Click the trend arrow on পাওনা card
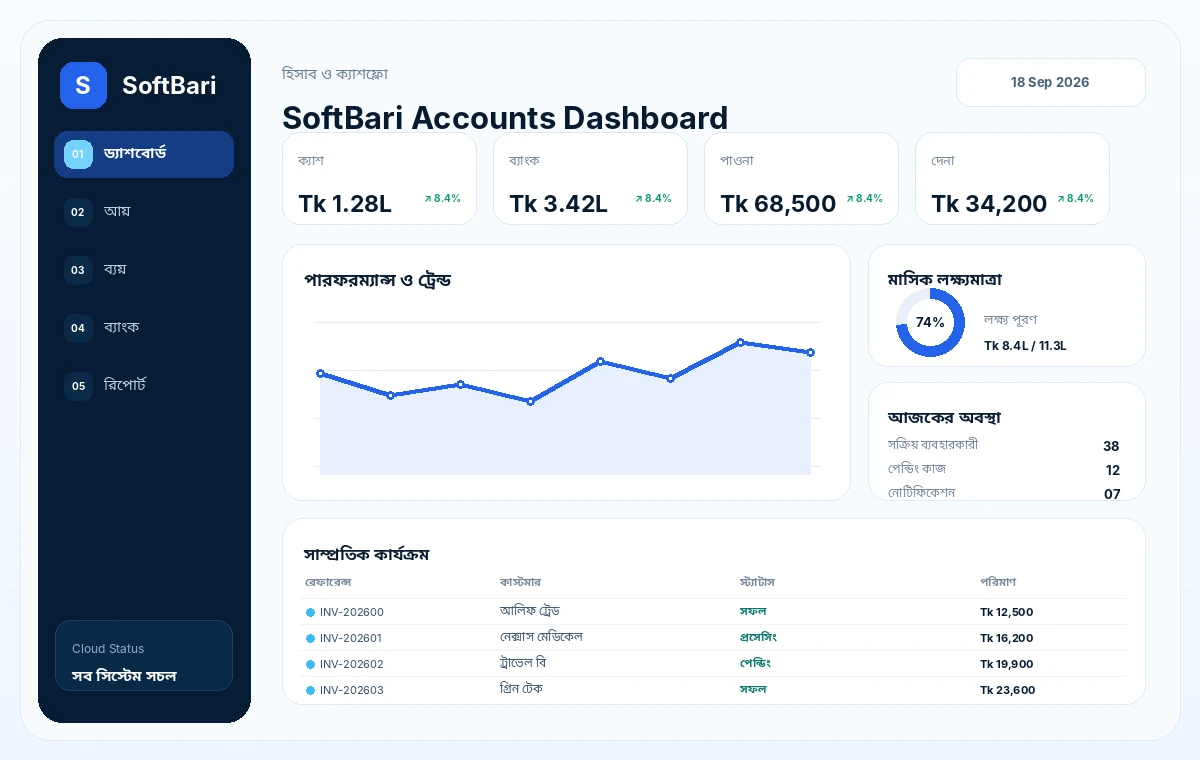Image resolution: width=1200 pixels, height=760 pixels. (850, 199)
